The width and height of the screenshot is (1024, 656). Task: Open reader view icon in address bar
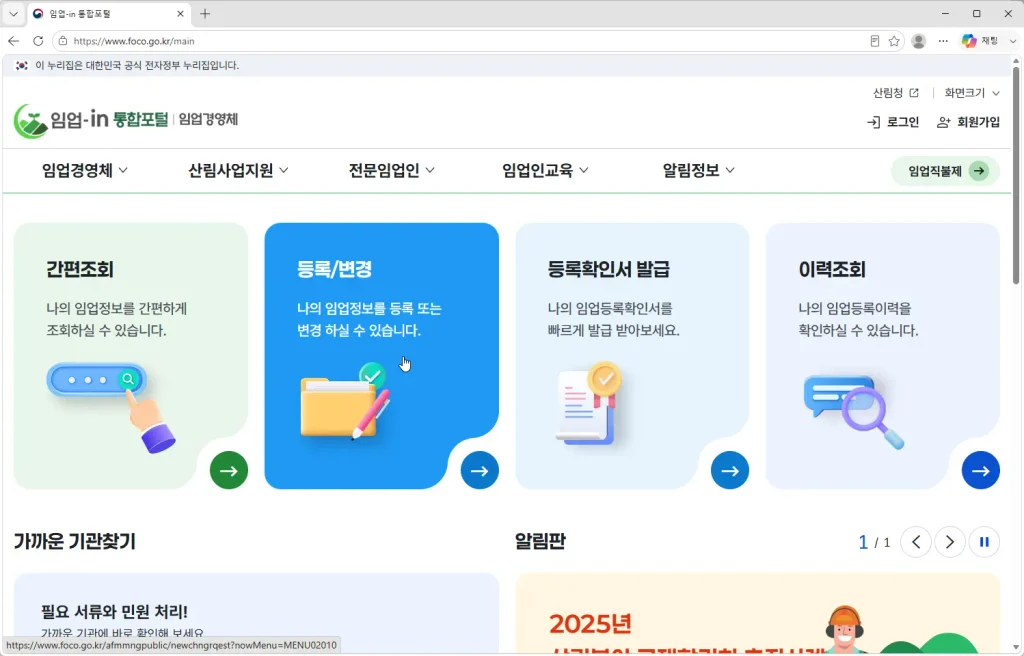tap(874, 41)
